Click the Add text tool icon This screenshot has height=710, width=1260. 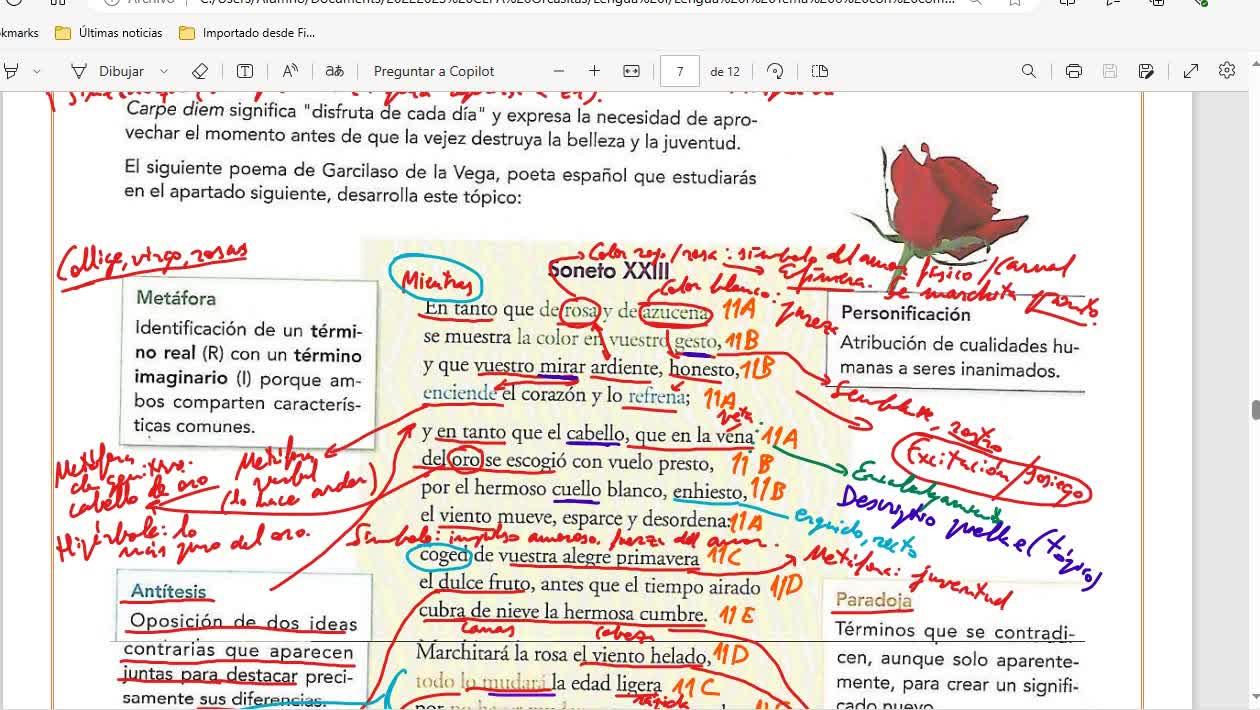244,71
